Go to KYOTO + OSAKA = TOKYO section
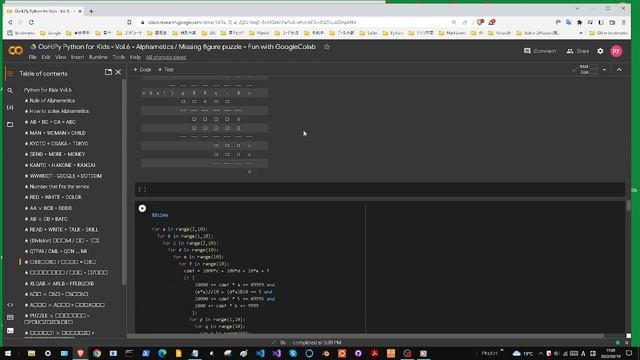Screen dimensions: 640x360 click(x=56, y=144)
